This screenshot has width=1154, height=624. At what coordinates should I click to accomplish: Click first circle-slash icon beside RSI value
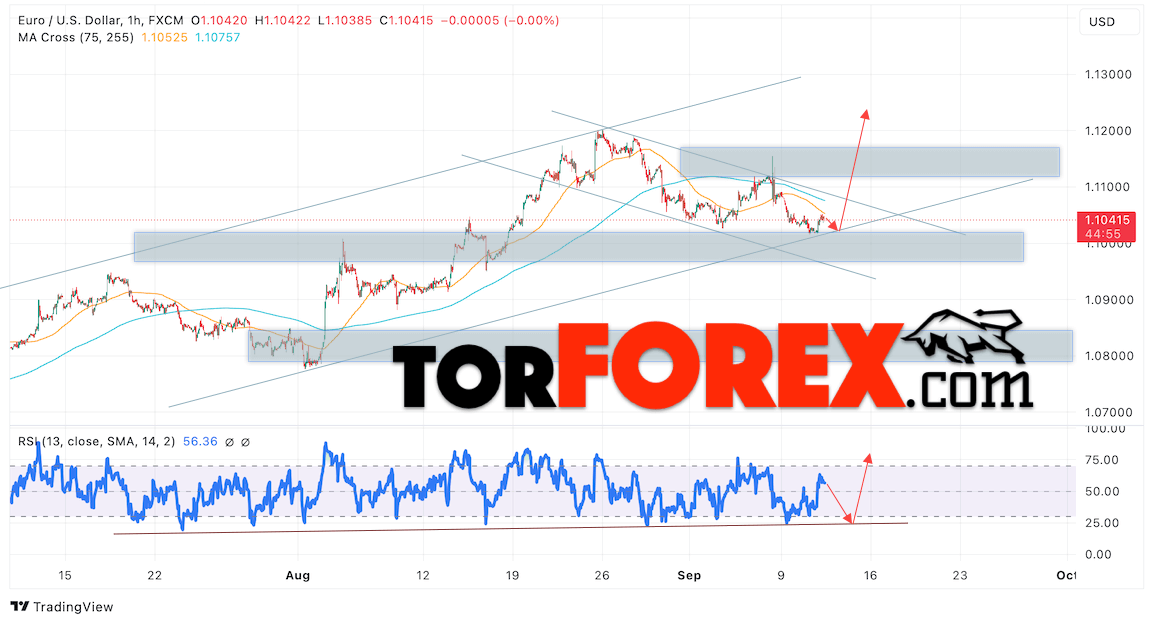pyautogui.click(x=229, y=442)
